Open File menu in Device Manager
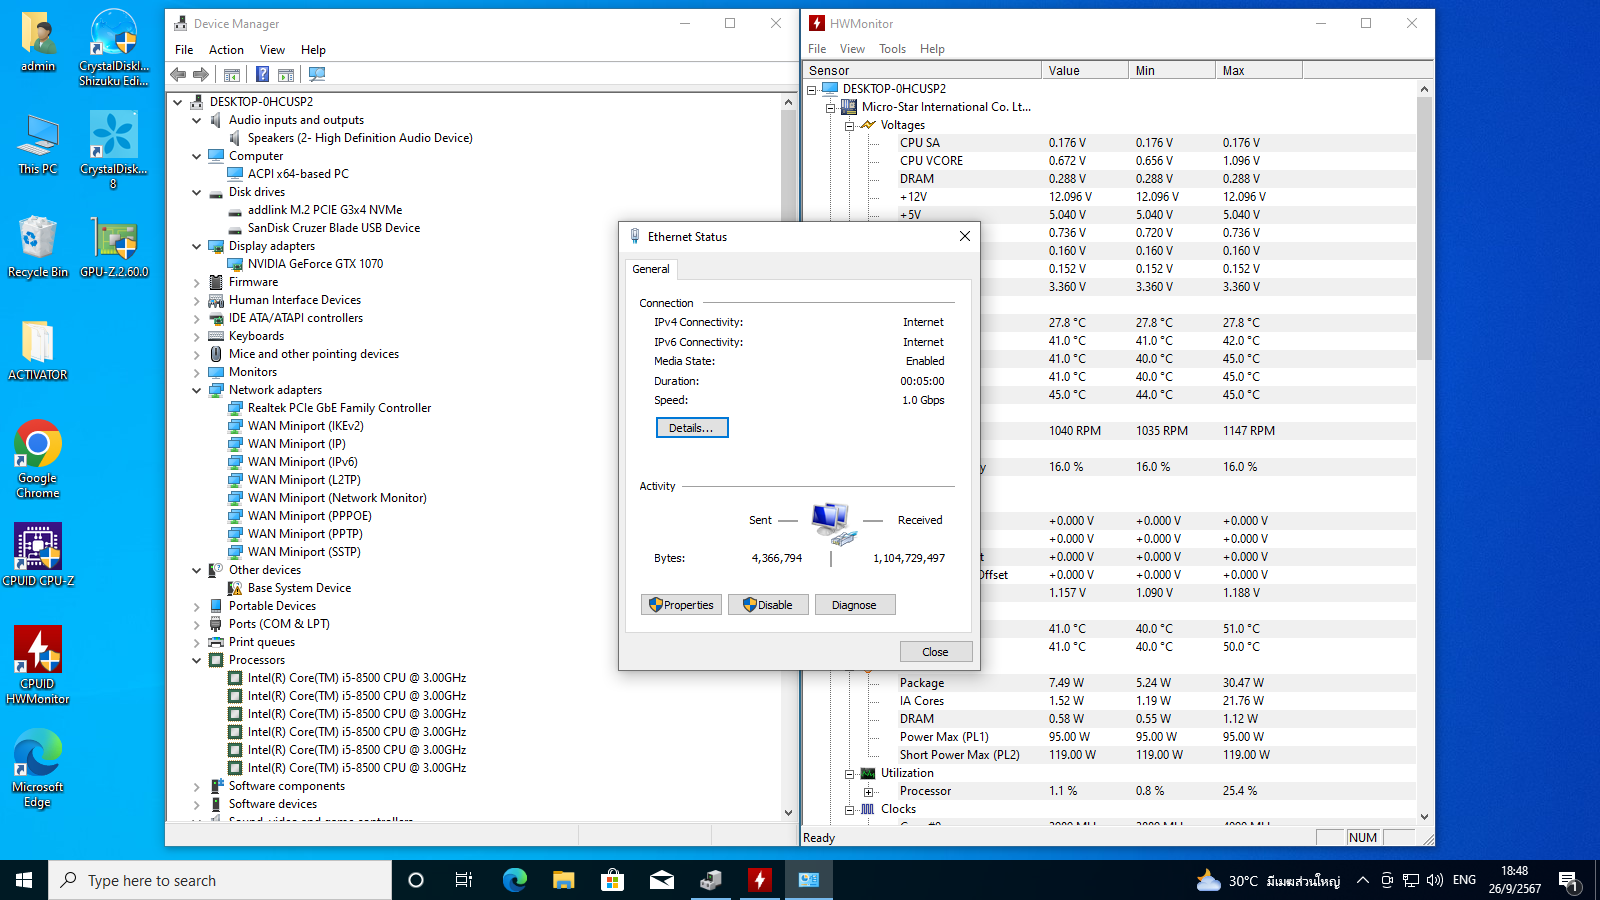Viewport: 1600px width, 900px height. tap(184, 49)
